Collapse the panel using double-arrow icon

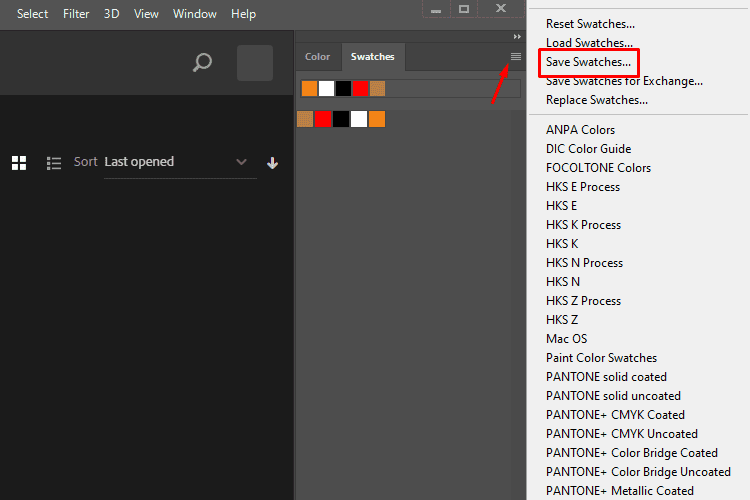[517, 36]
